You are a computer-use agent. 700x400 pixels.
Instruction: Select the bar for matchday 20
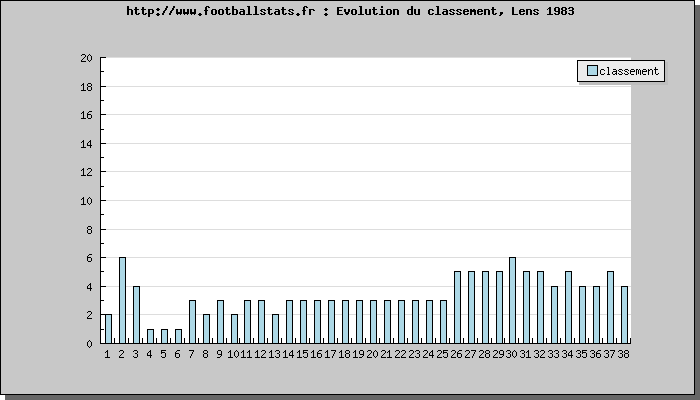click(373, 322)
